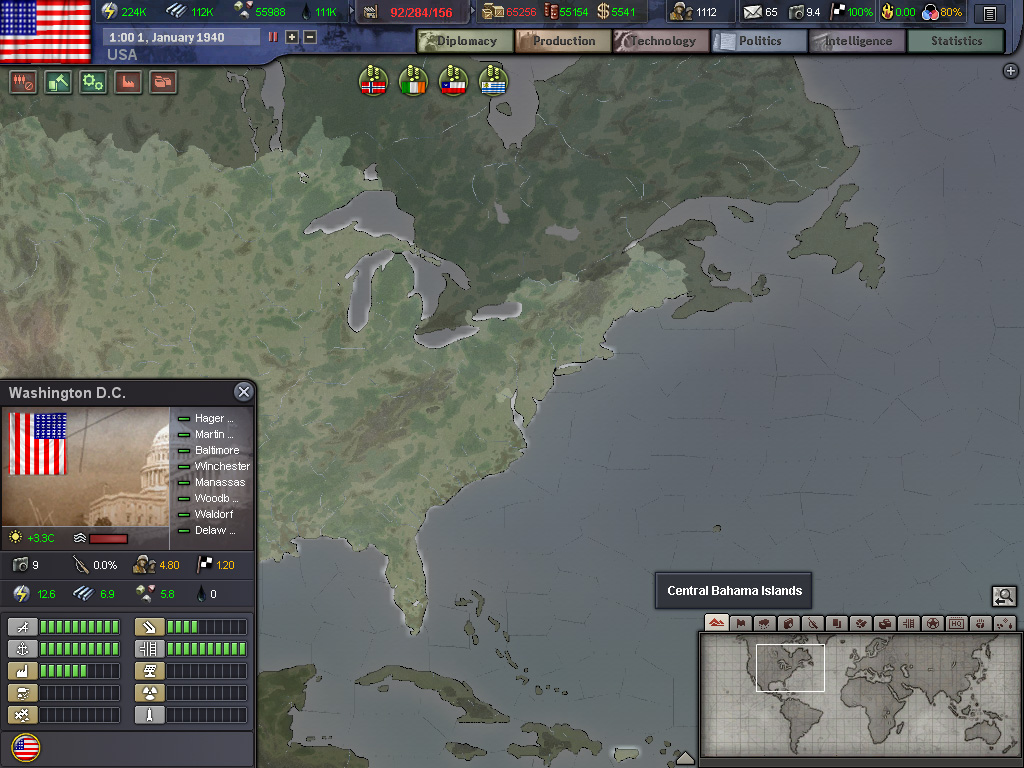Viewport: 1024px width, 768px height.
Task: Click the industry factory building icon
Action: pyautogui.click(x=22, y=671)
